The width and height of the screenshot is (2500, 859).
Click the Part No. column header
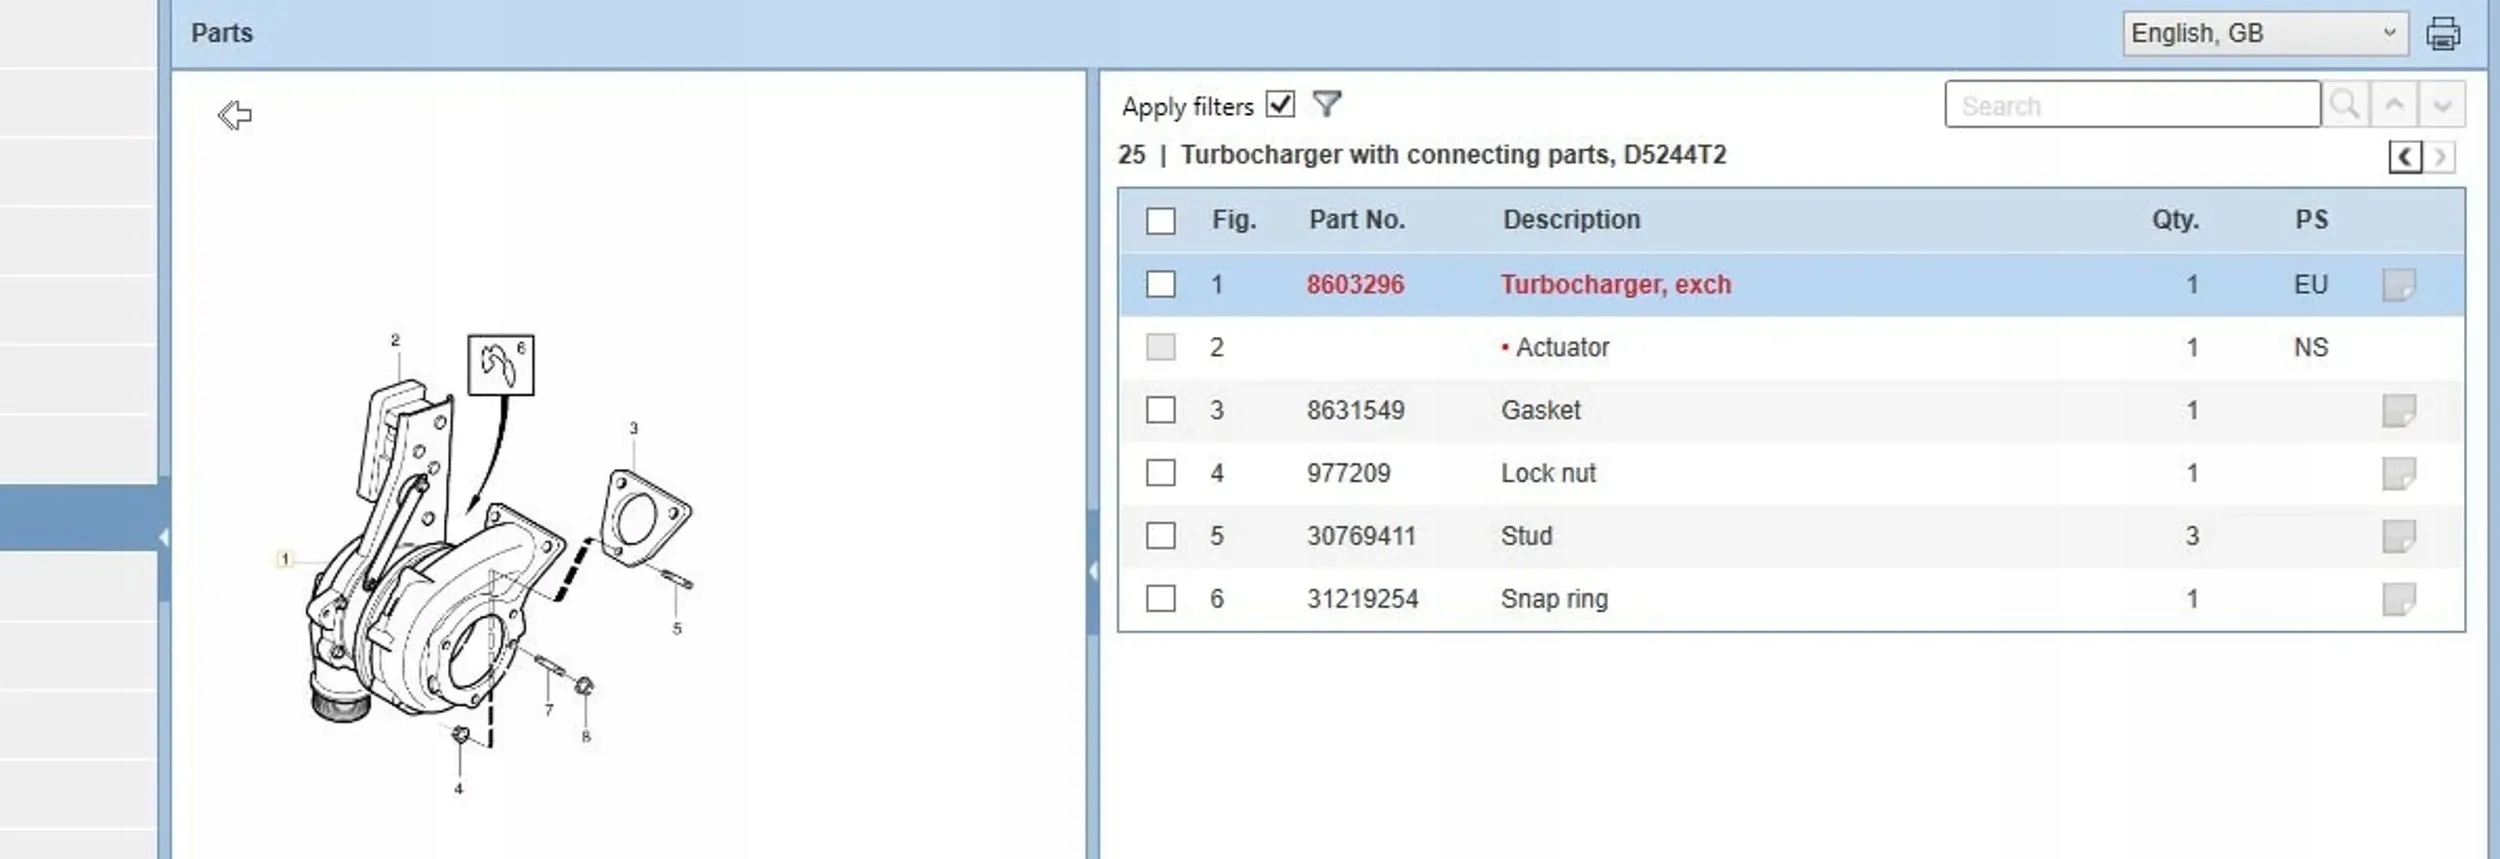(x=1357, y=220)
